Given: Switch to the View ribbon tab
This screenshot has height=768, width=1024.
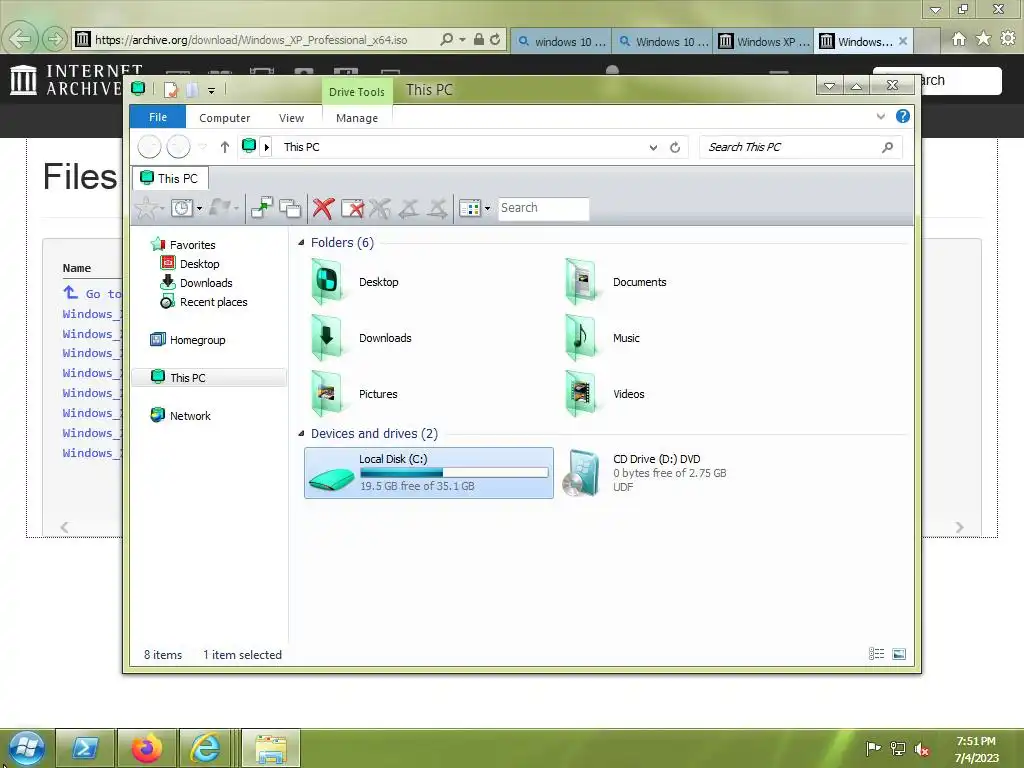Looking at the screenshot, I should tap(291, 118).
